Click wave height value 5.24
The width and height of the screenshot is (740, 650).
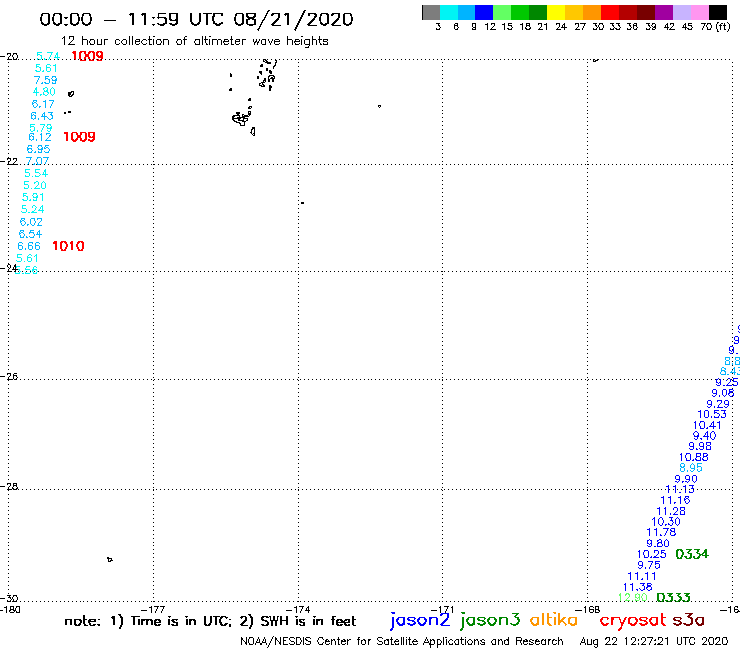point(33,209)
